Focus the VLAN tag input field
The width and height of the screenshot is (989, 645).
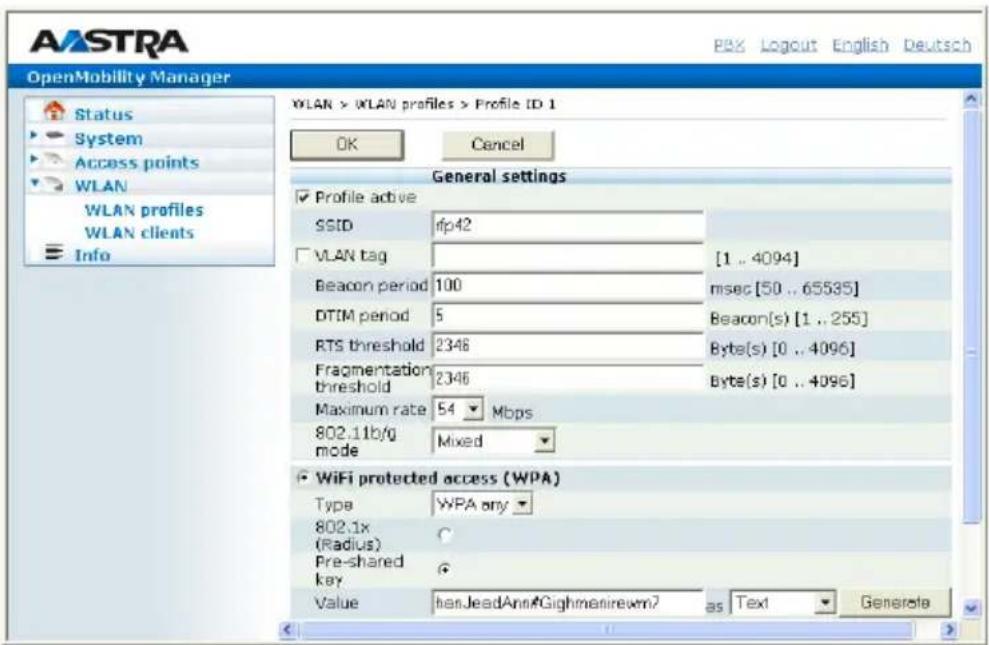568,255
